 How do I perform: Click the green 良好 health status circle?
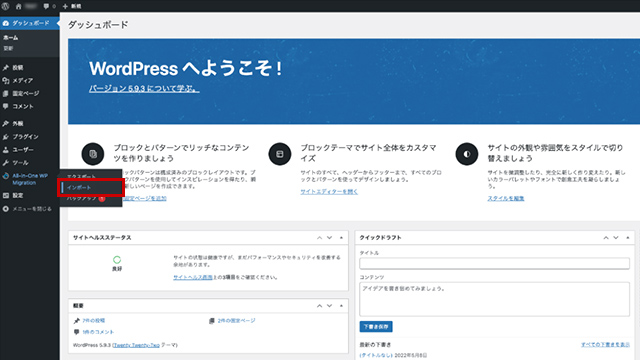tap(117, 260)
